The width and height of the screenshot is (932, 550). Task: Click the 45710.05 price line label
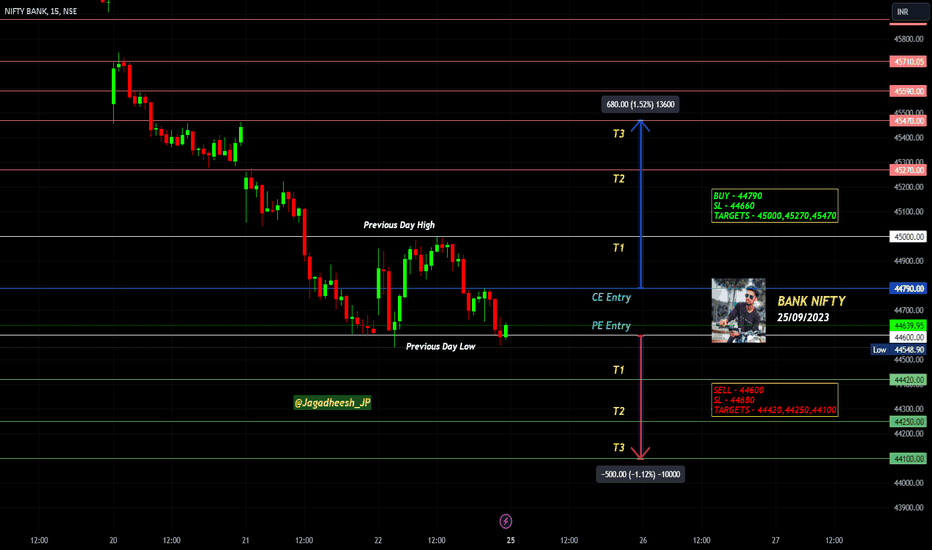click(908, 62)
